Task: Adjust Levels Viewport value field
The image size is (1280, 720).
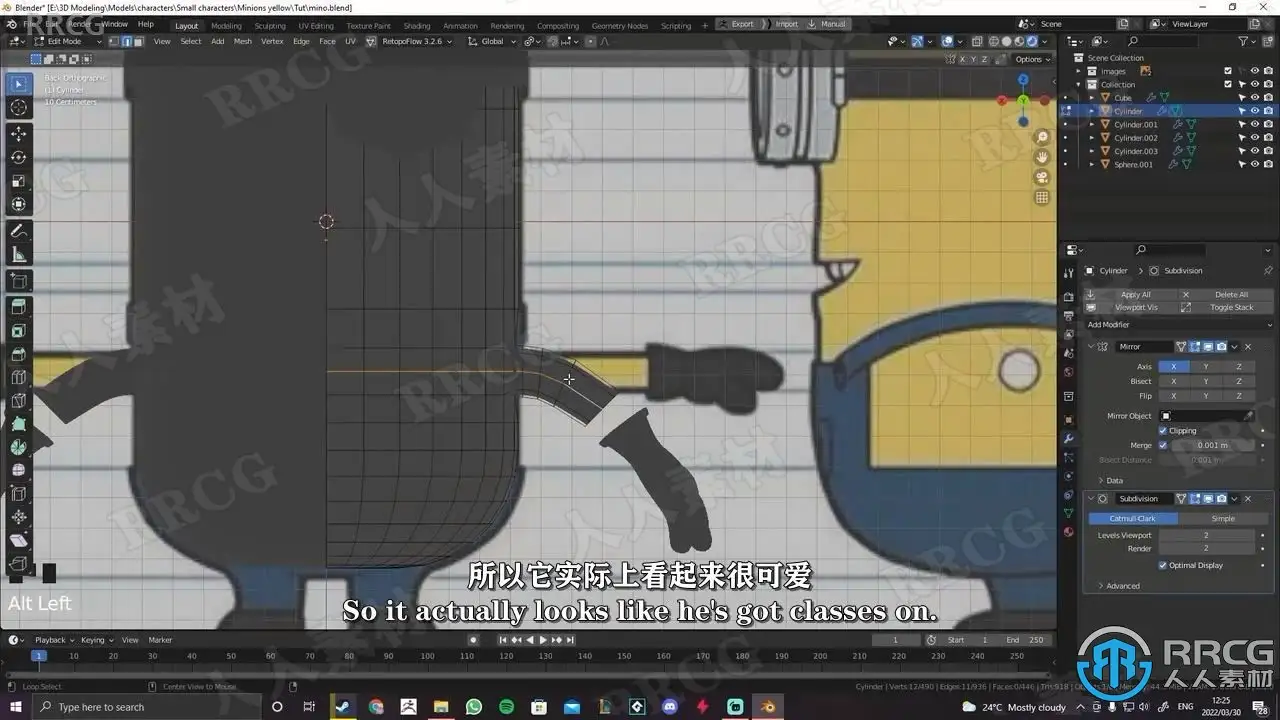Action: [x=1205, y=535]
